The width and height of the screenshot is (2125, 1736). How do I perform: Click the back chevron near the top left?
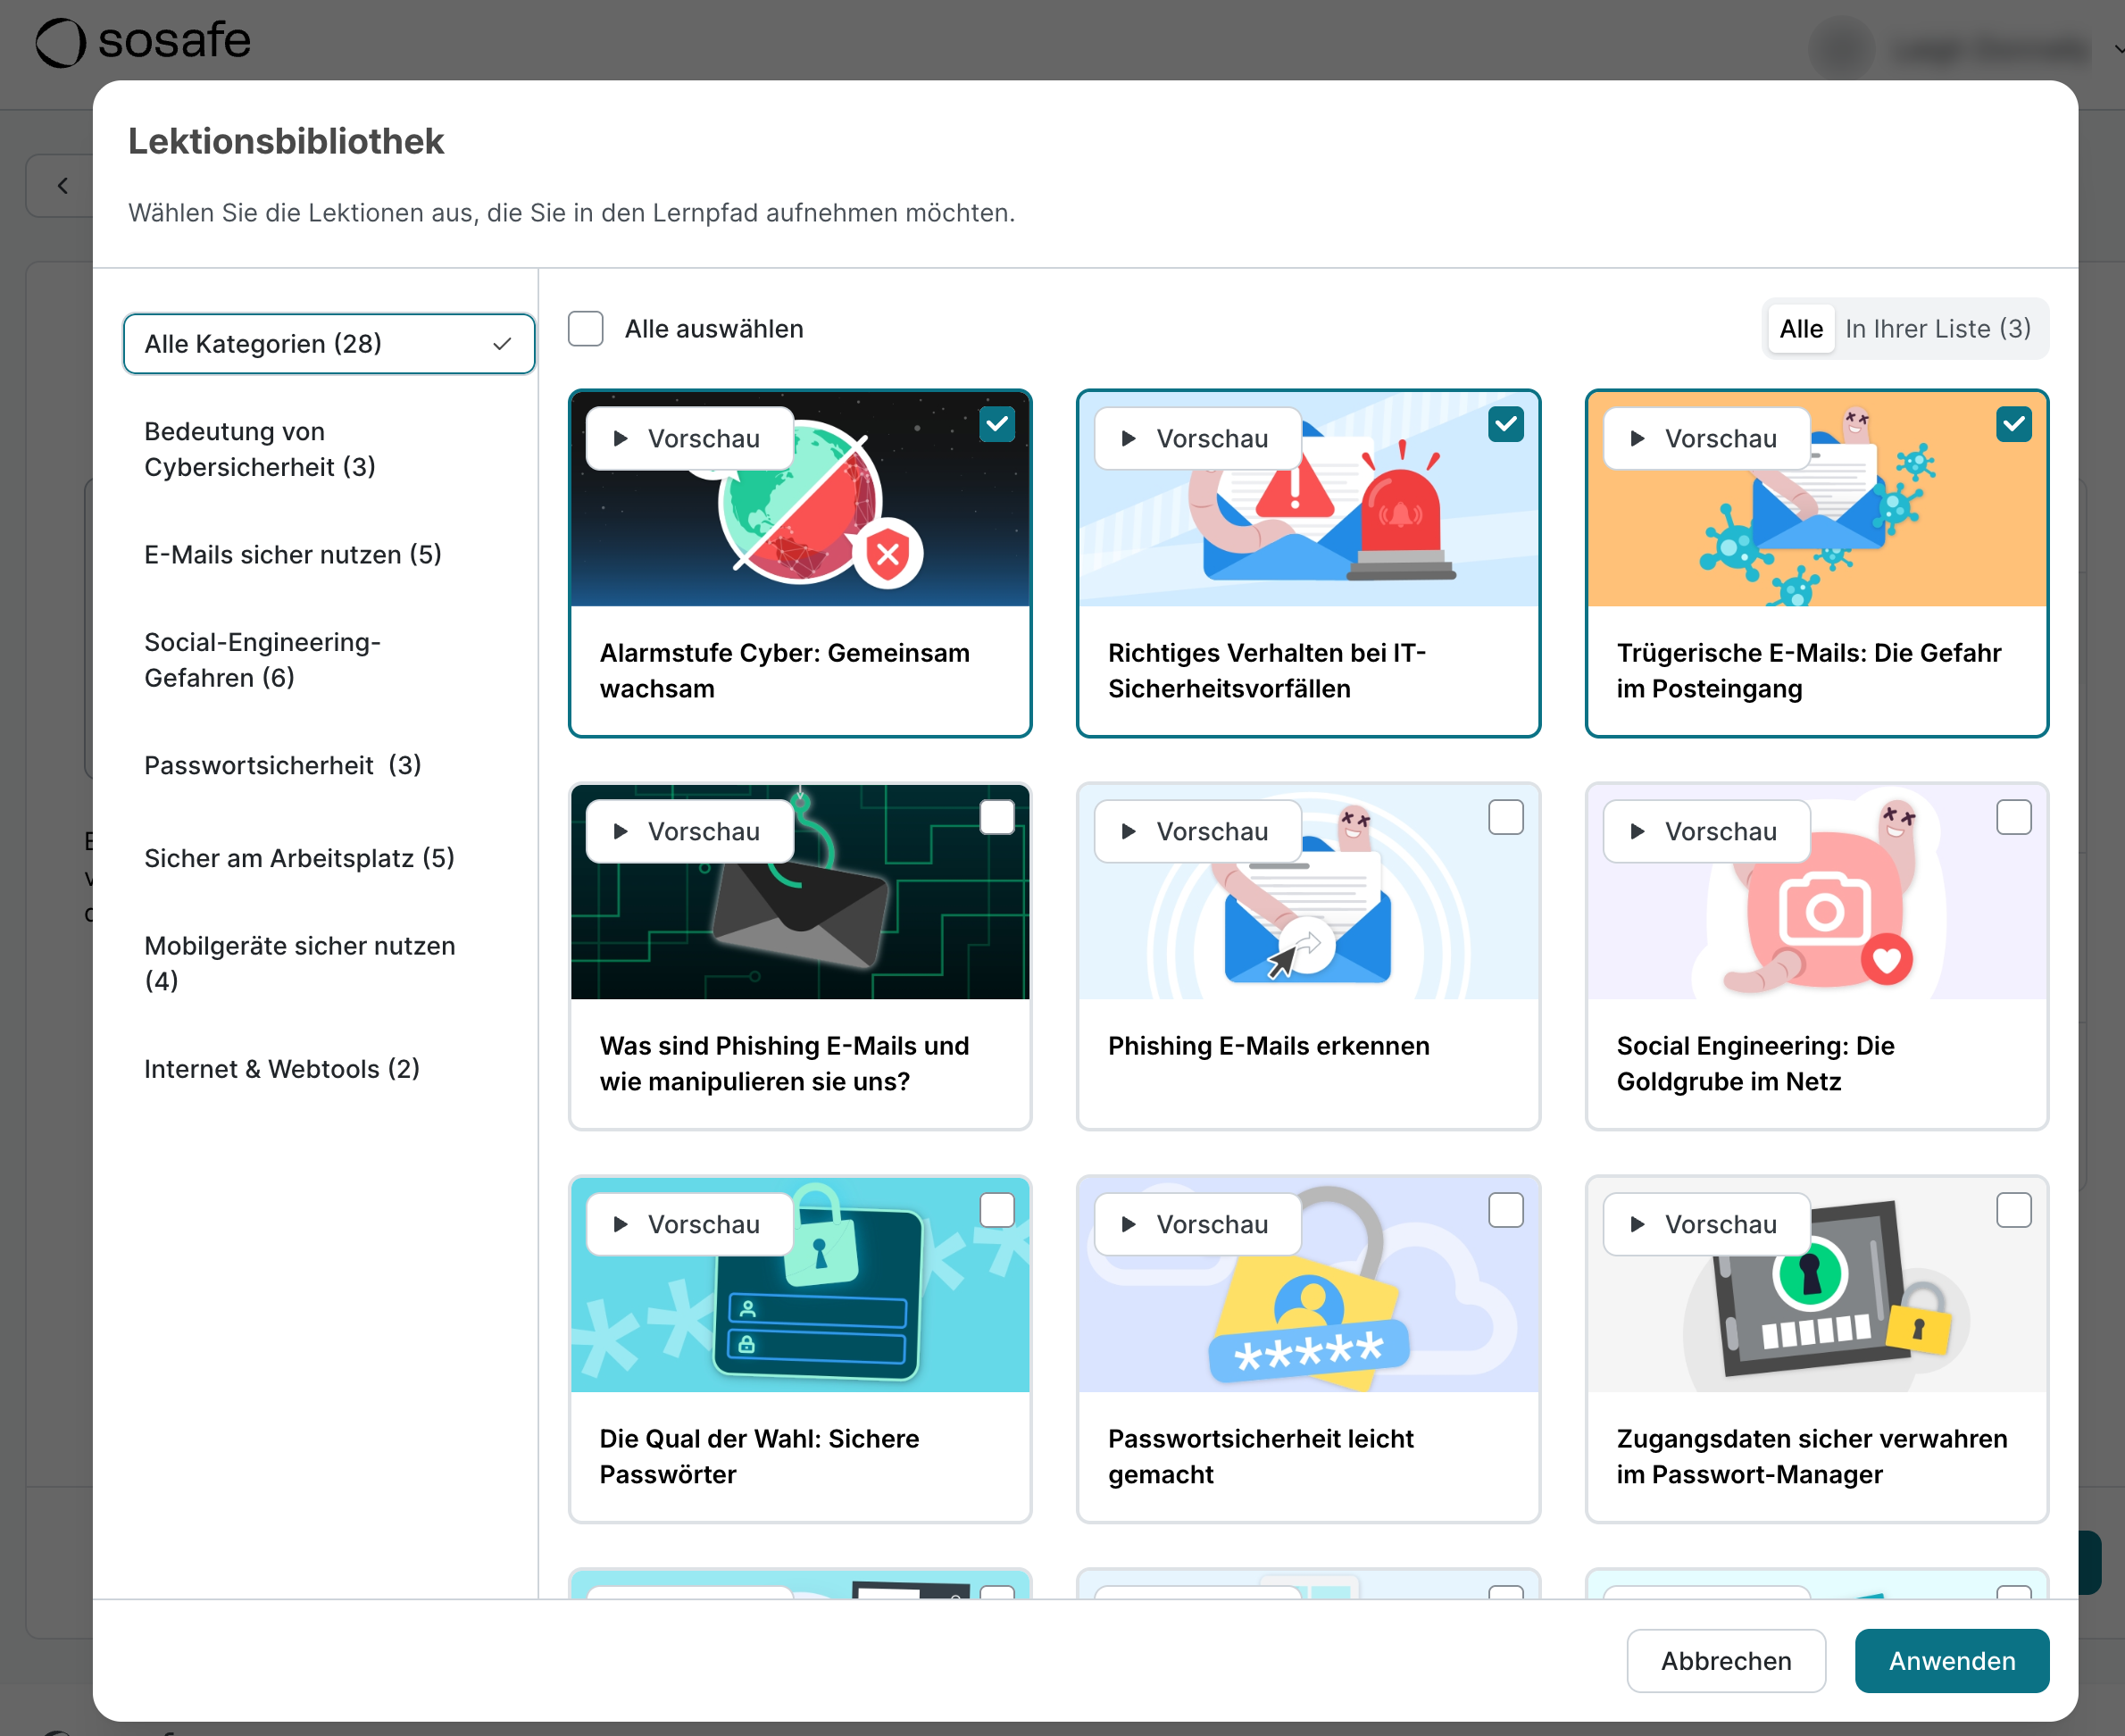point(63,185)
